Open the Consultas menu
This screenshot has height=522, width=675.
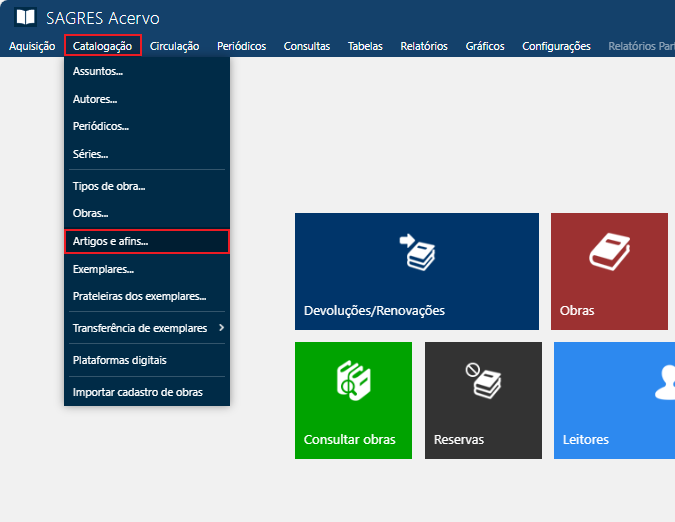tap(306, 46)
